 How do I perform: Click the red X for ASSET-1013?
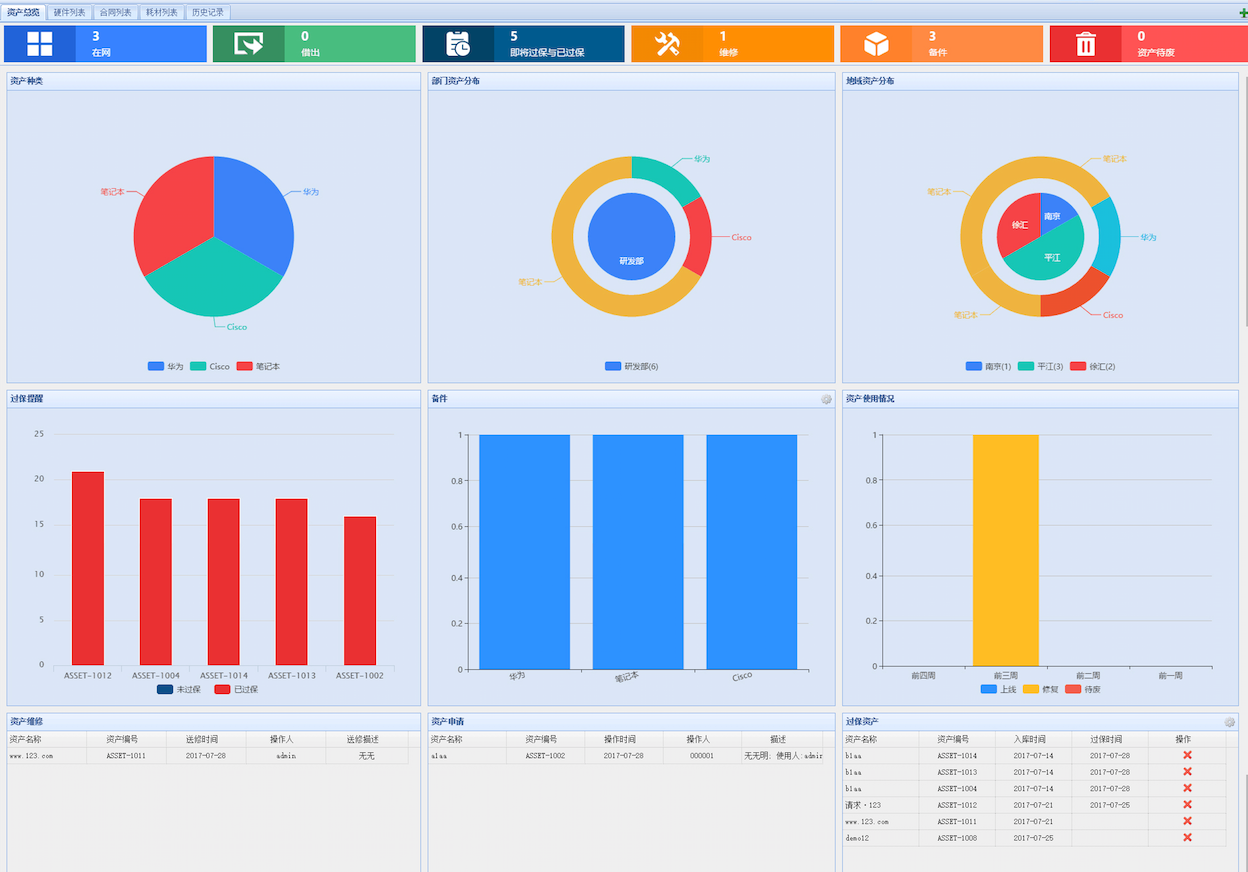[x=1187, y=772]
